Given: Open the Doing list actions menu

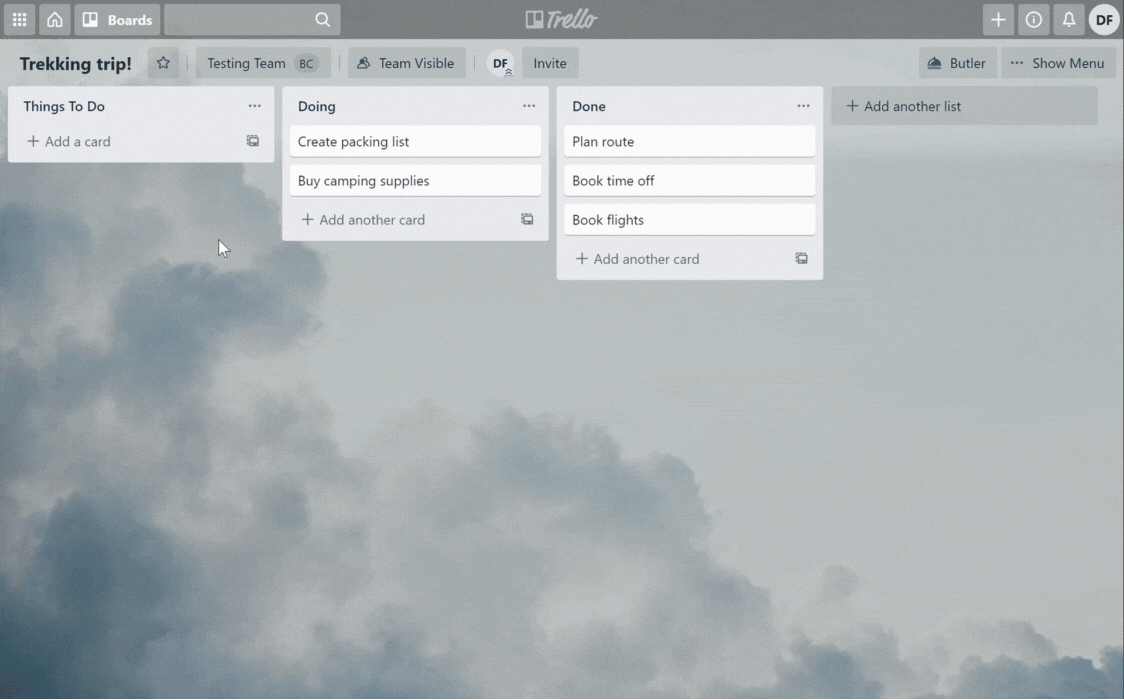Looking at the screenshot, I should click(529, 106).
